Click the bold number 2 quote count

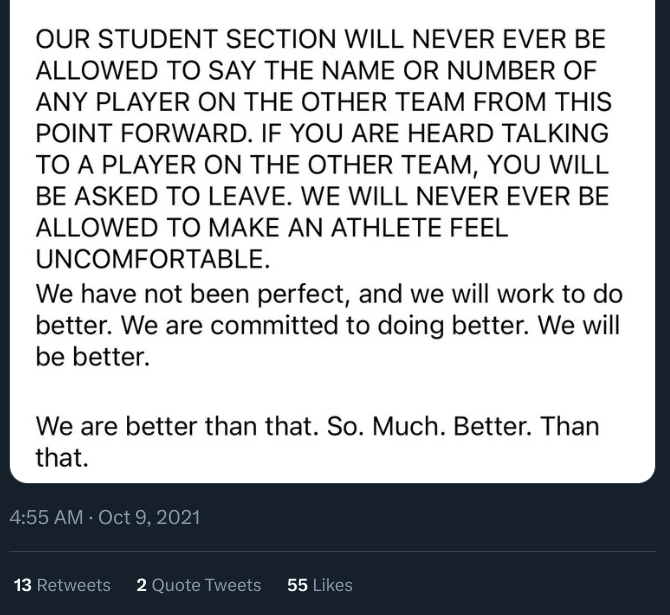[142, 585]
